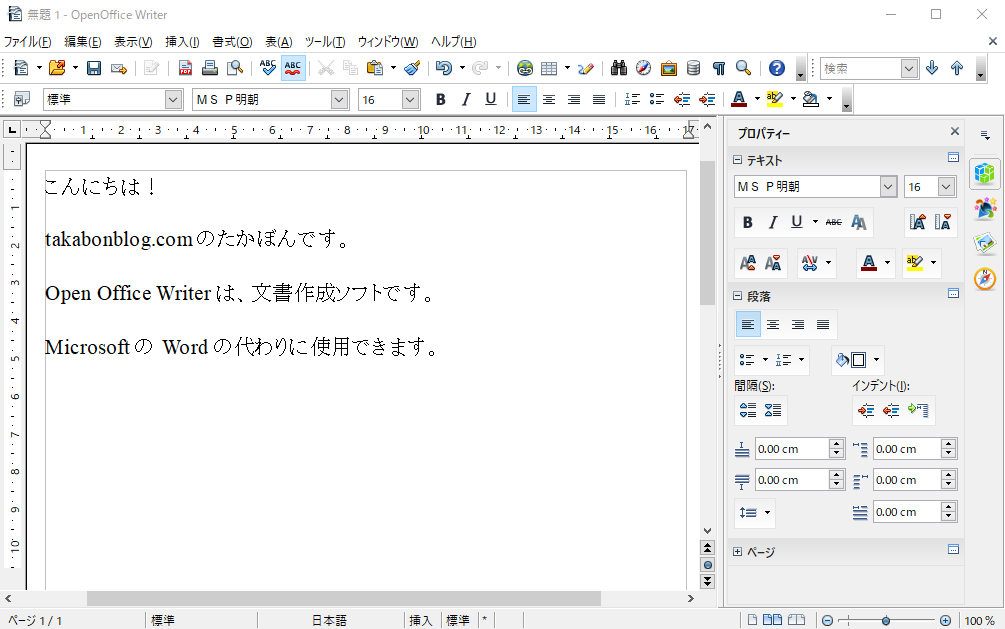
Task: Toggle bold formatting in the formatting bar
Action: click(440, 99)
